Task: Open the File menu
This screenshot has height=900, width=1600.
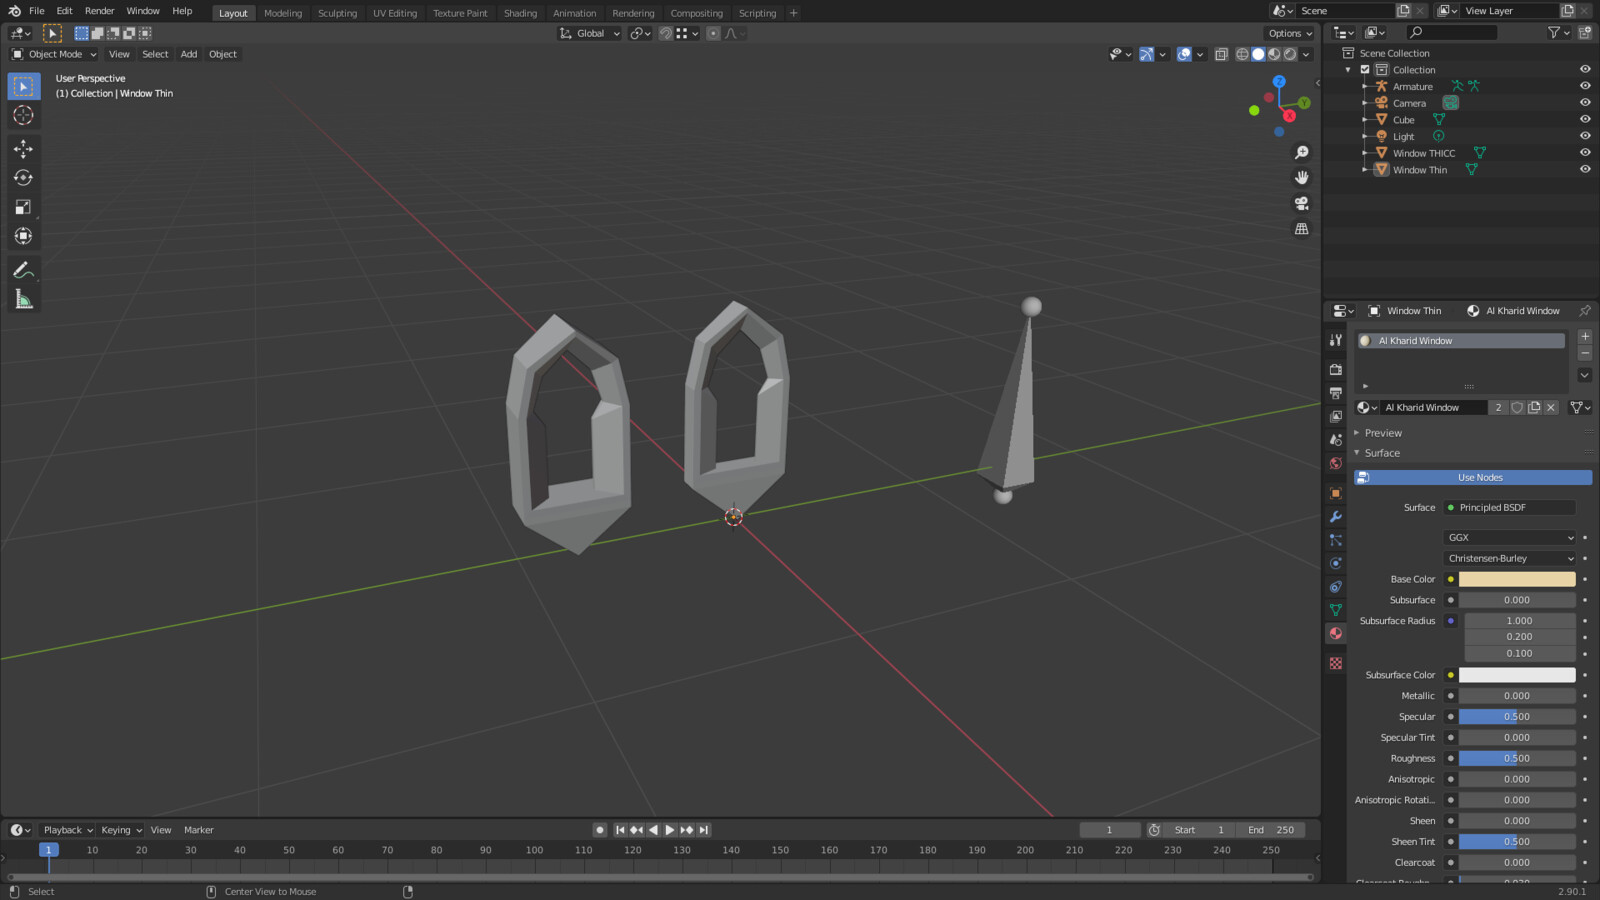Action: (37, 11)
